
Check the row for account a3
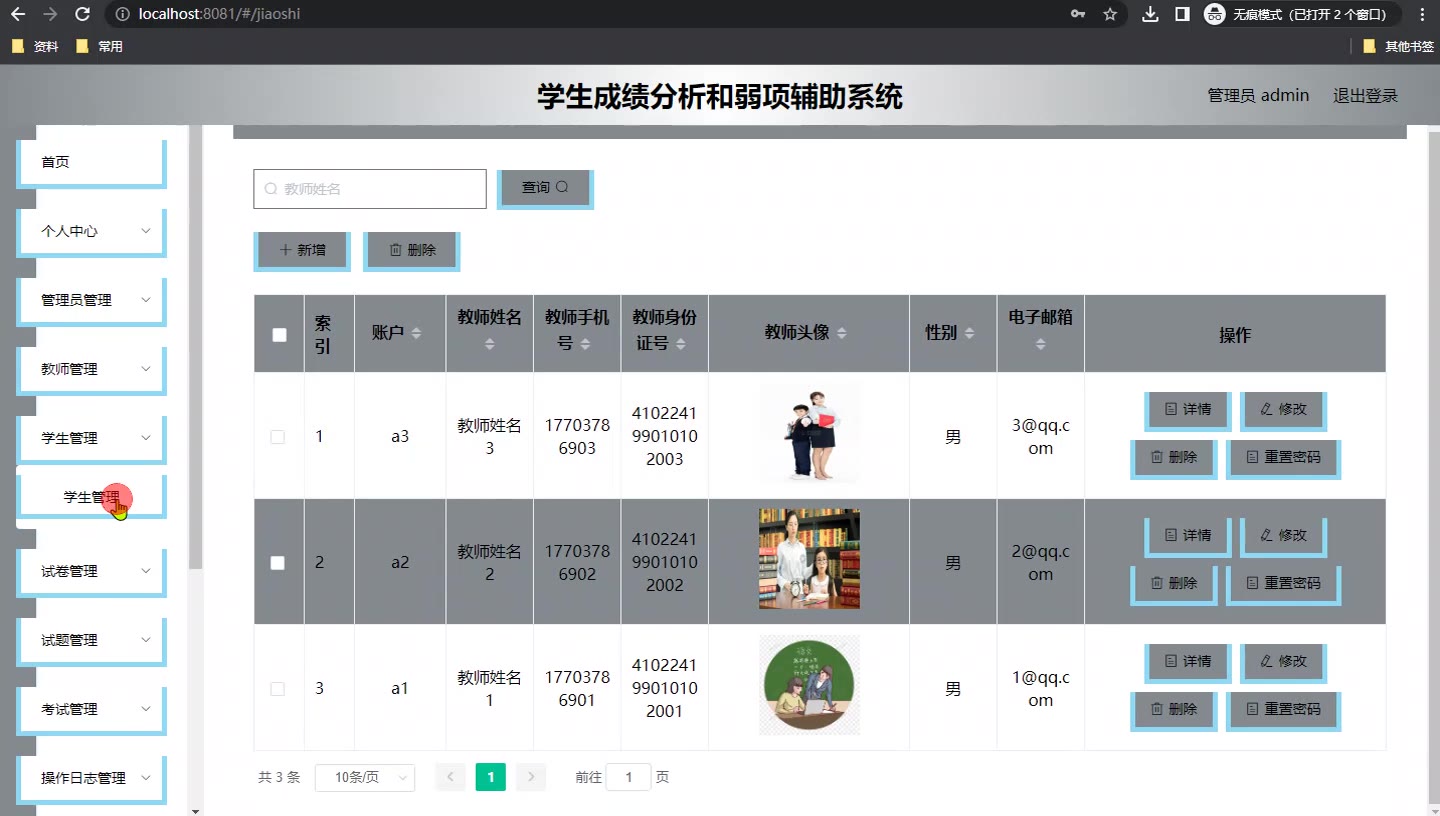(278, 437)
